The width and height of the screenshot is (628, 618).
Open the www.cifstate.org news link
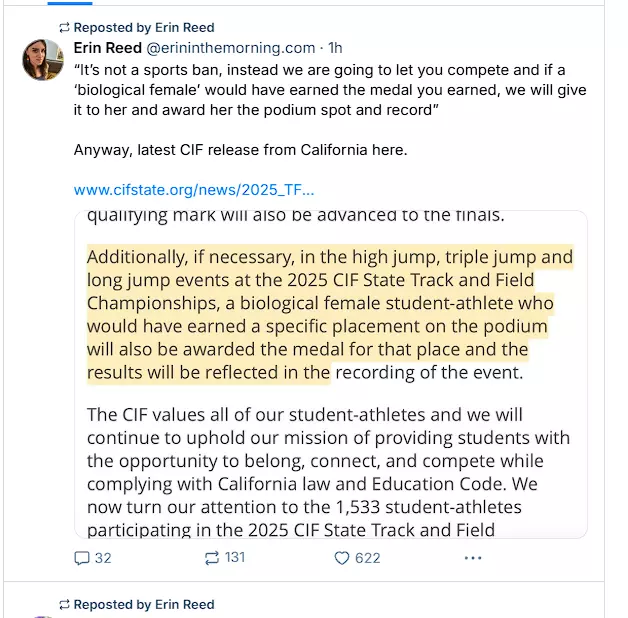194,189
